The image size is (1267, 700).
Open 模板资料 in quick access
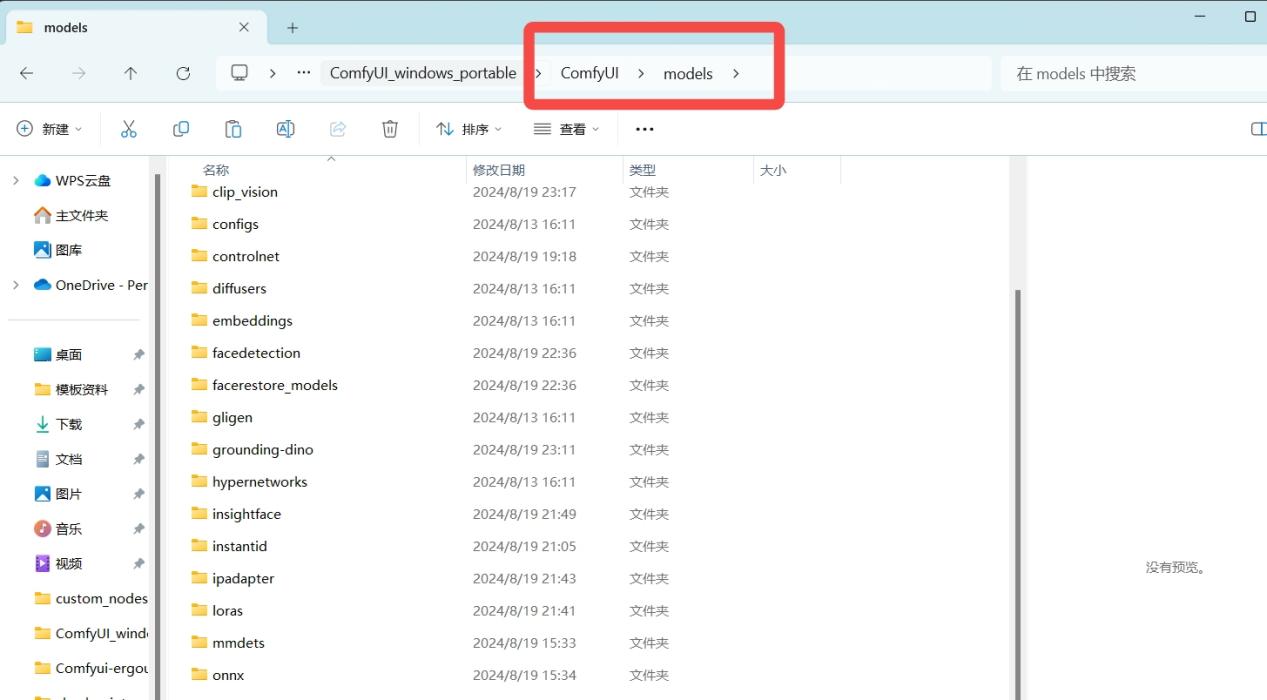82,389
